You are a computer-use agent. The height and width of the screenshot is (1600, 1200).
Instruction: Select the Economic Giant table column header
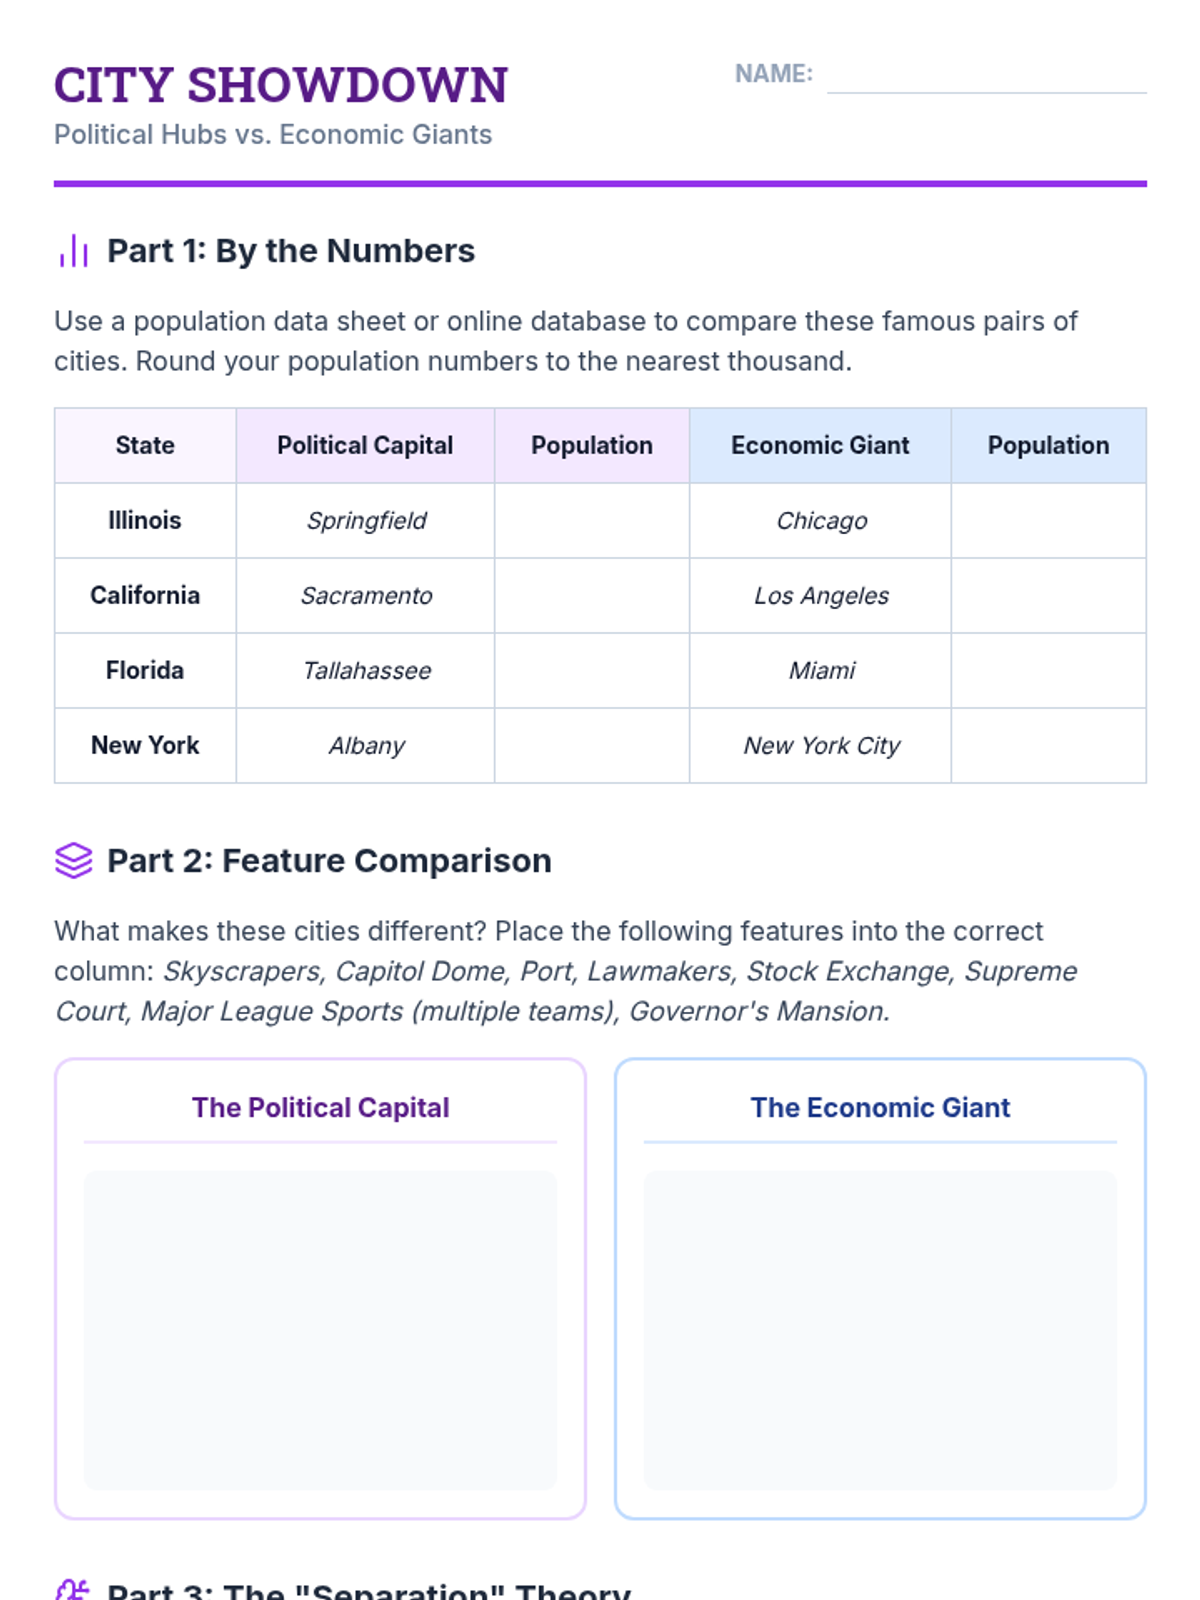[x=820, y=446]
